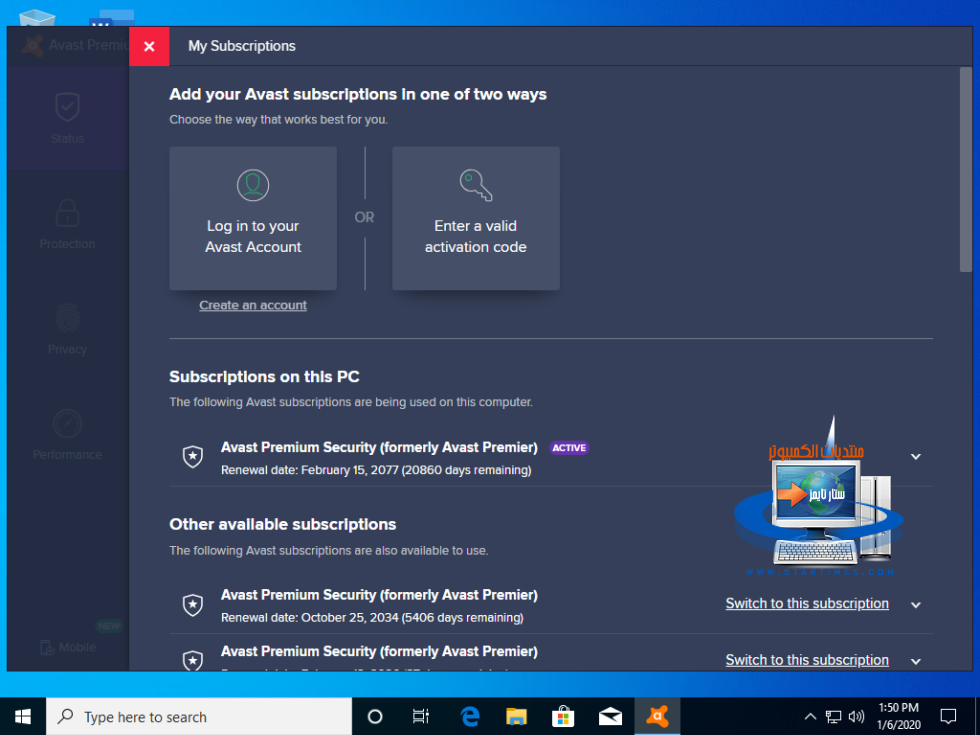This screenshot has height=735, width=980.
Task: Click the Create an account link
Action: (x=253, y=306)
